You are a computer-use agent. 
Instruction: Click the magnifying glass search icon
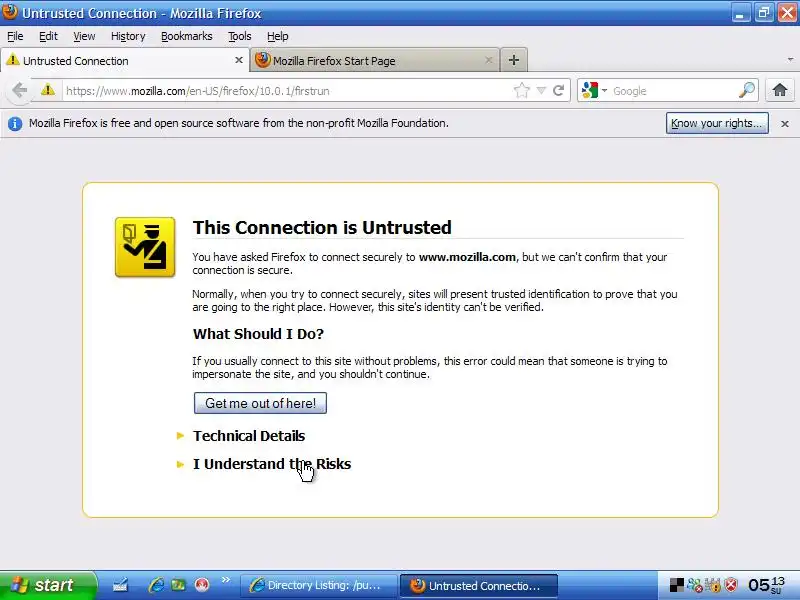746,90
